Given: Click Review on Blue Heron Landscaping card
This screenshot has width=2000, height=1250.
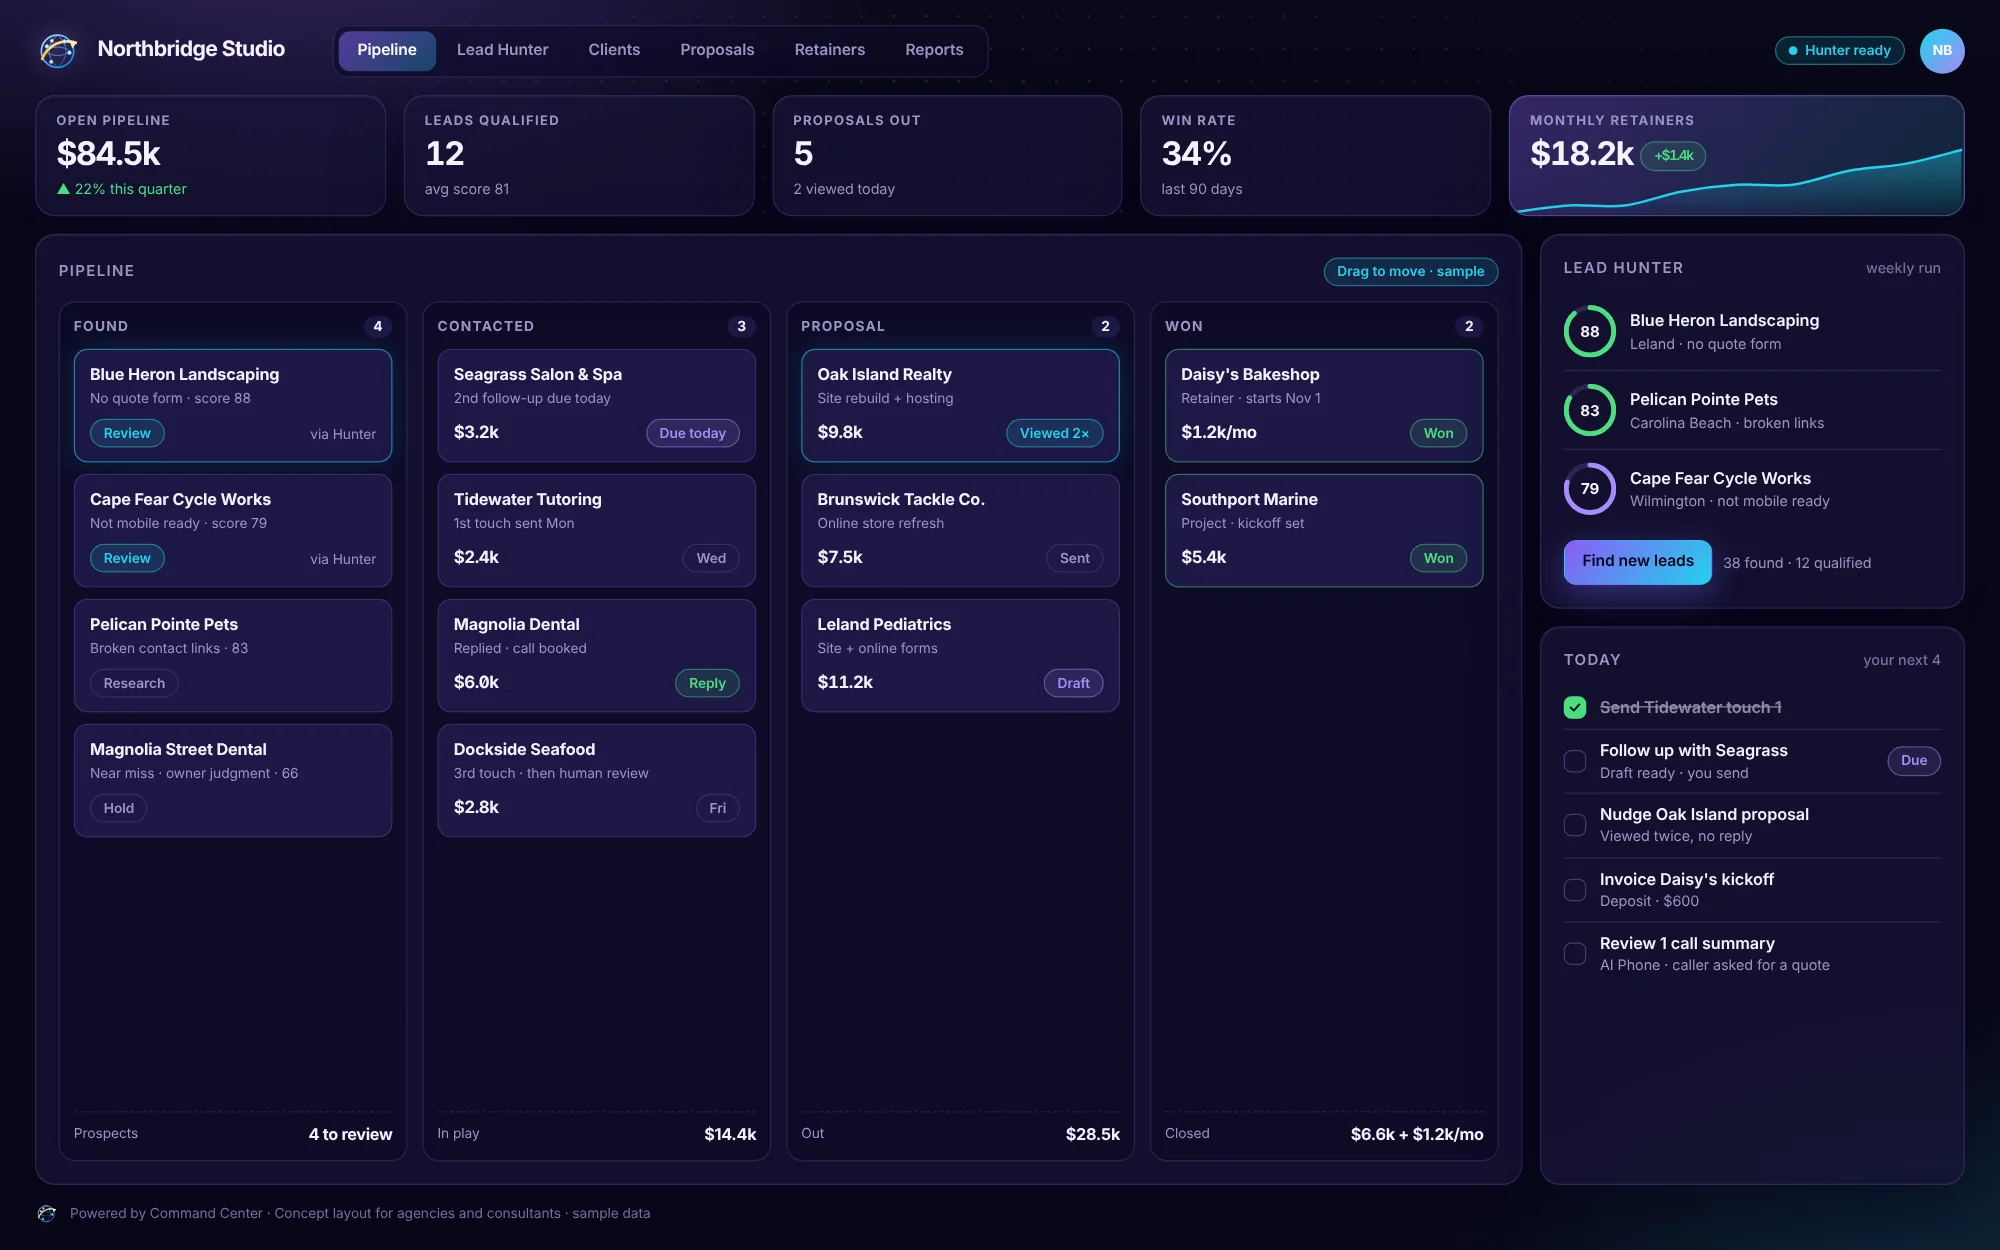Looking at the screenshot, I should pyautogui.click(x=127, y=433).
